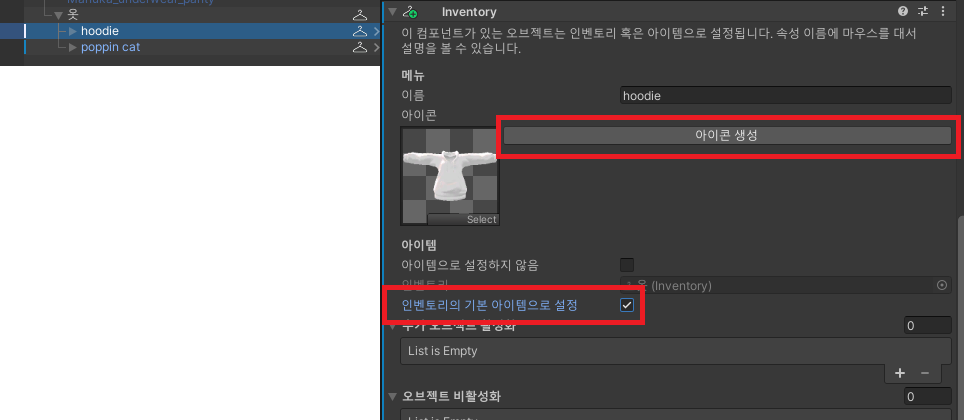
Task: Open the Inventory component help reference
Action: (x=903, y=12)
